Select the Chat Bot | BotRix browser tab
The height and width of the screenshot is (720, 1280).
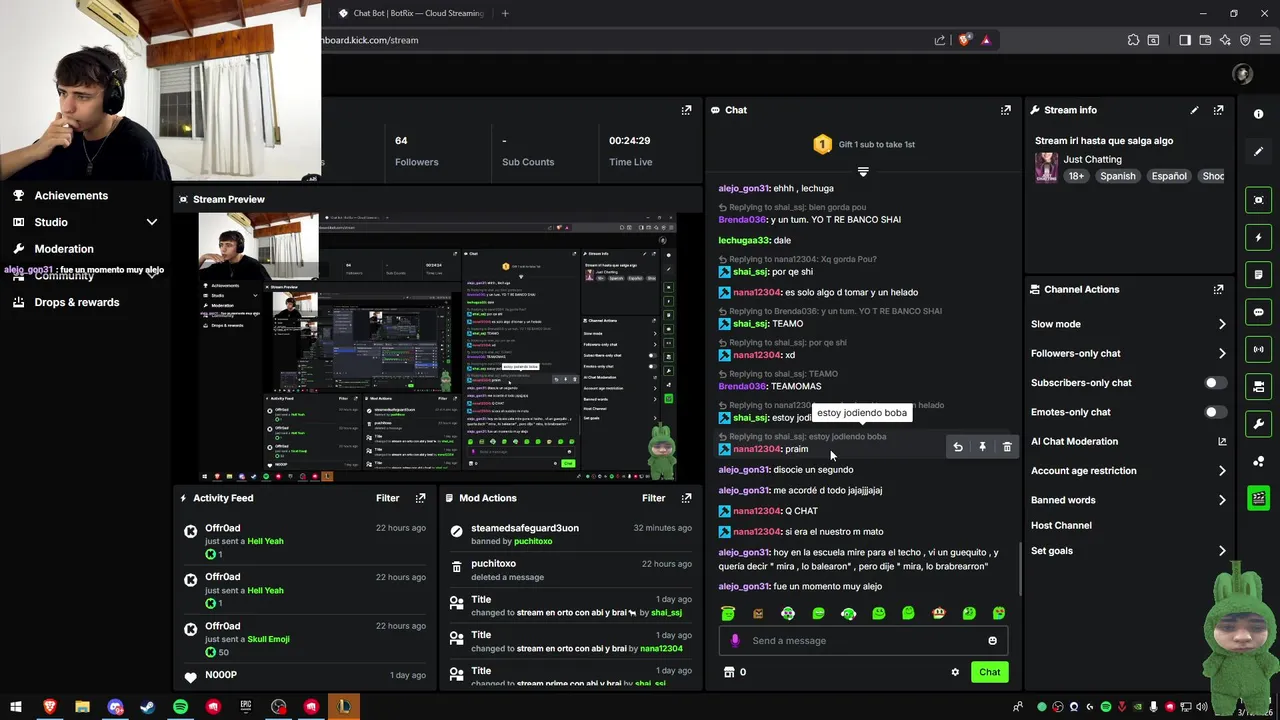pos(410,13)
